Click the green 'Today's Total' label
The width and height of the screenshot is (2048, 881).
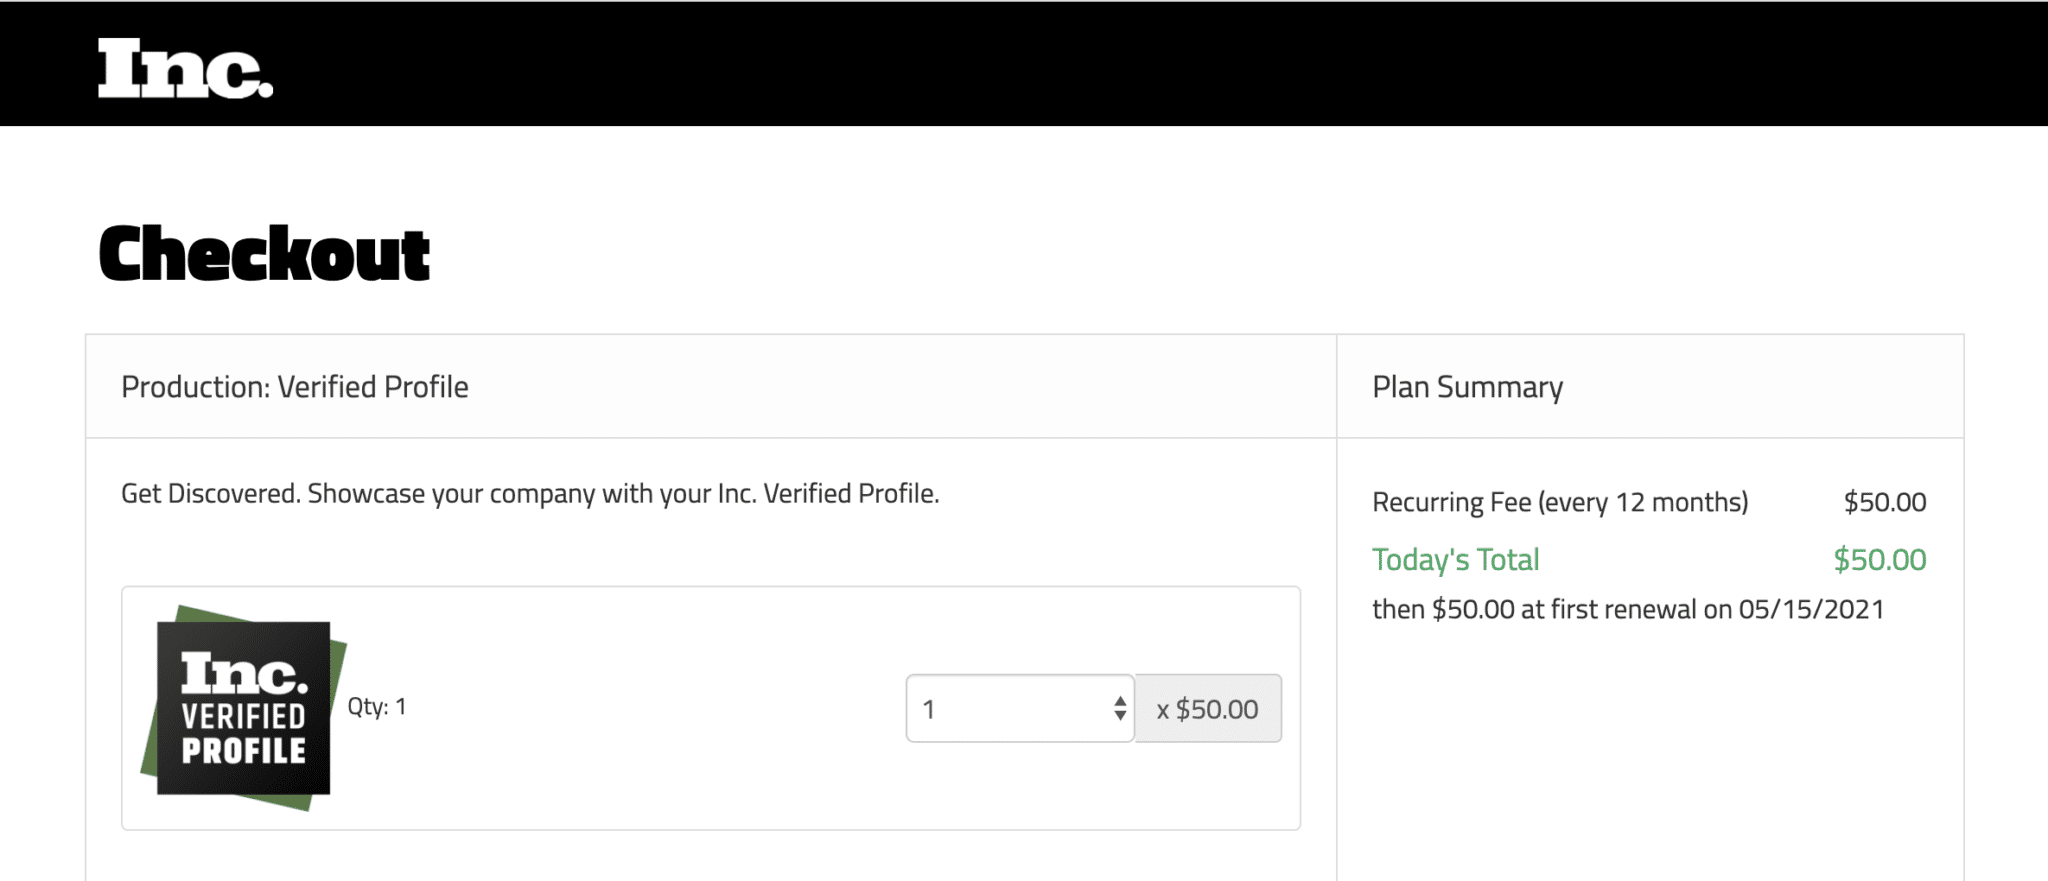click(x=1455, y=560)
